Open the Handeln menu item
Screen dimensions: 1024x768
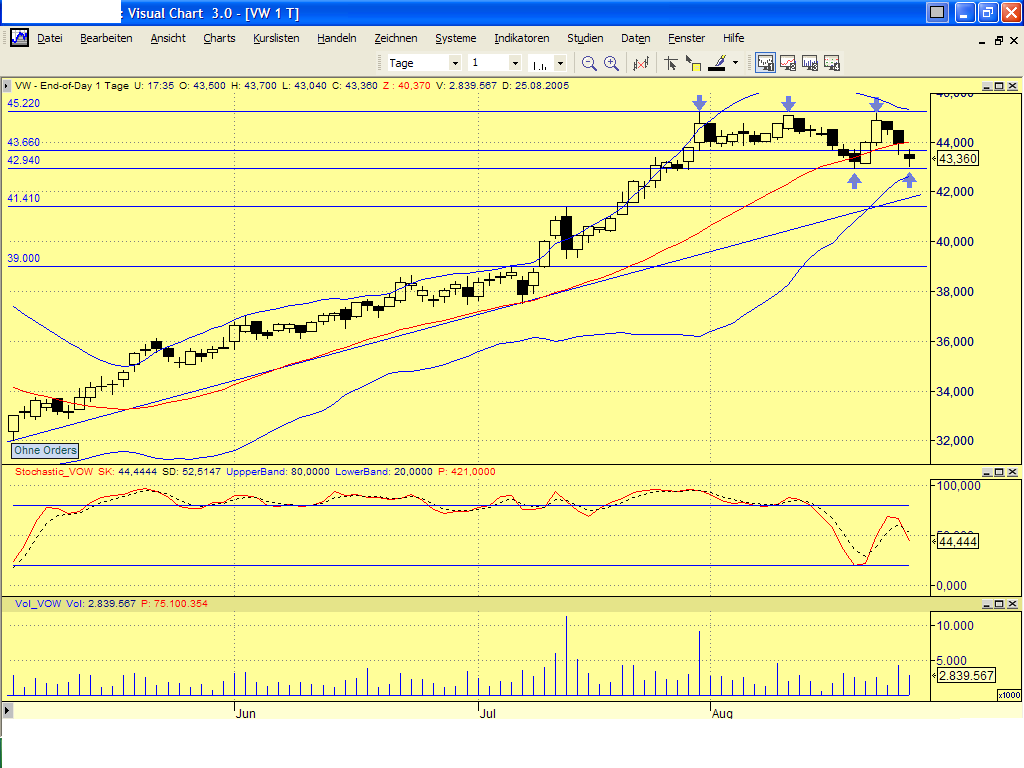336,38
